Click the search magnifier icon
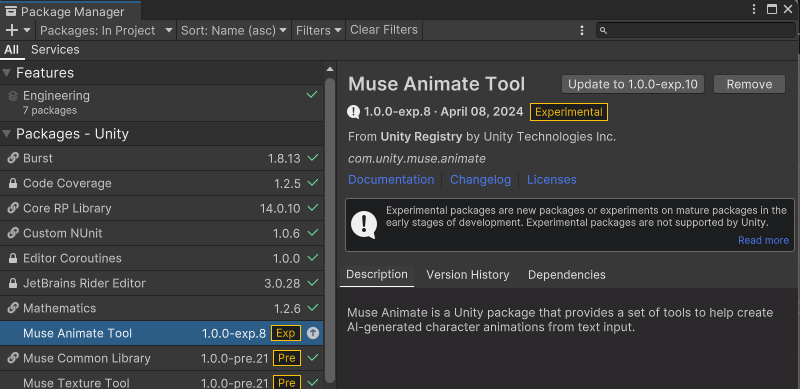This screenshot has height=389, width=800. click(603, 31)
